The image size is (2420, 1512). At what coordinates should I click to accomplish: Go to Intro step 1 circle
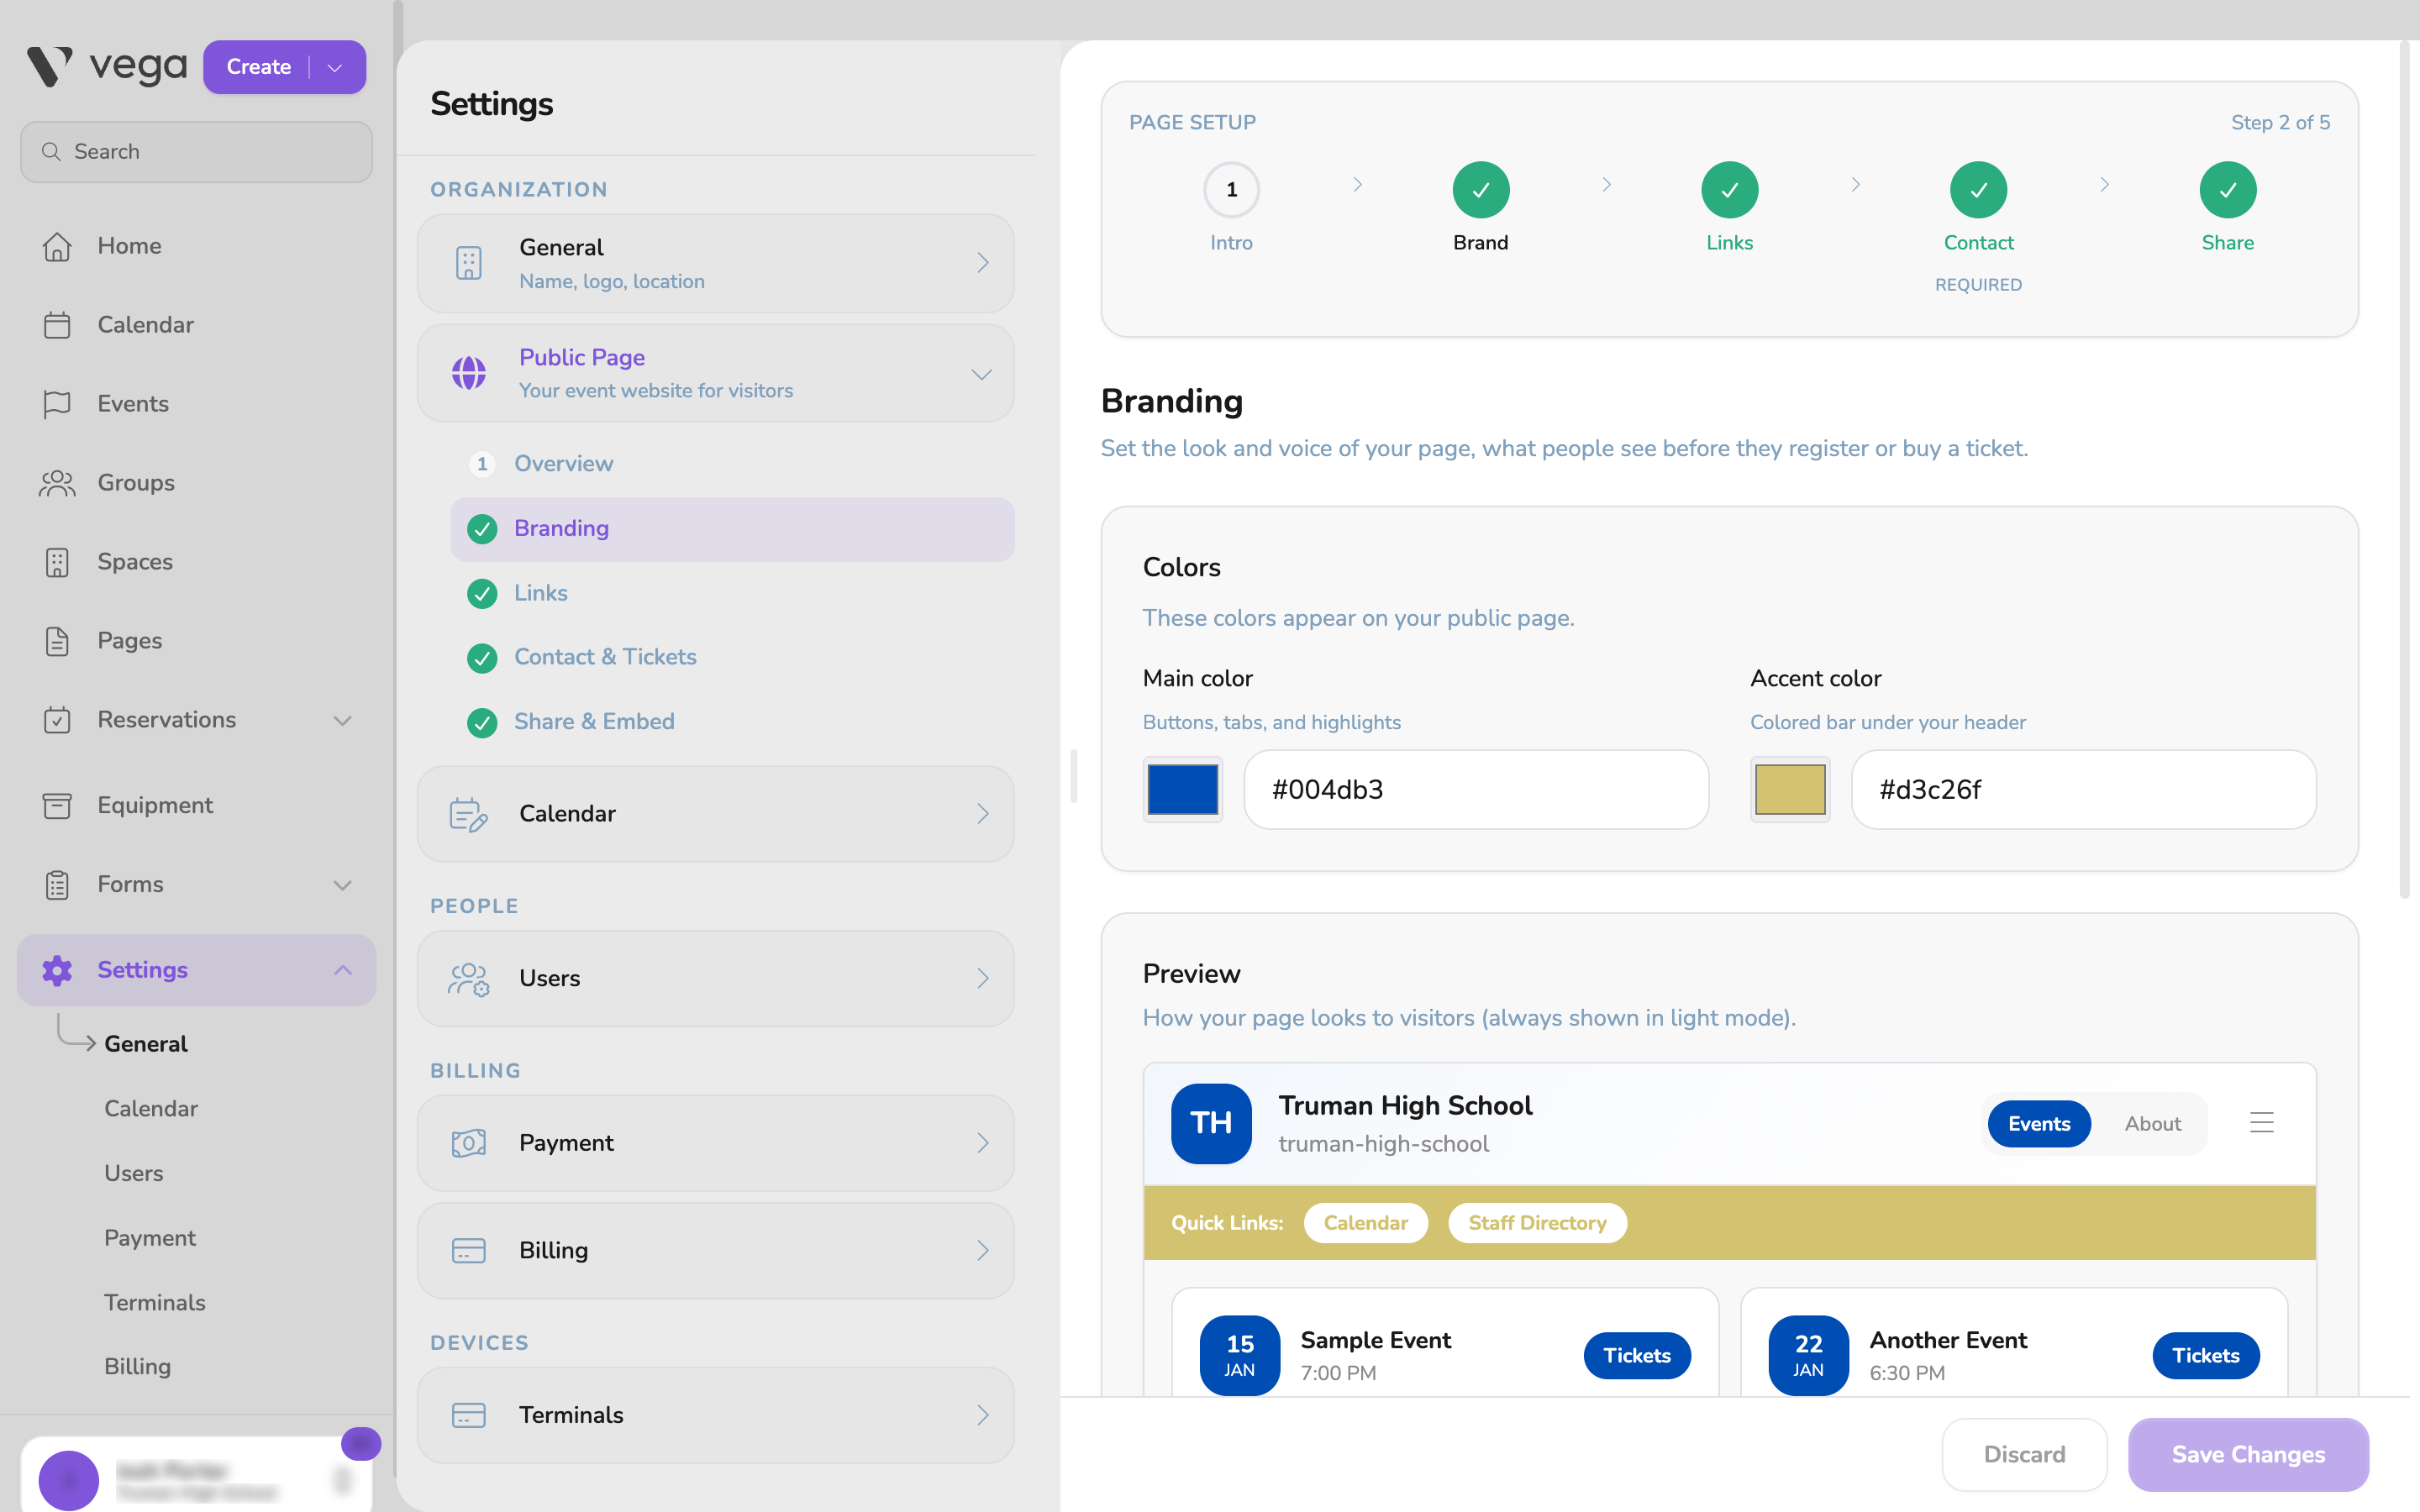tap(1231, 189)
